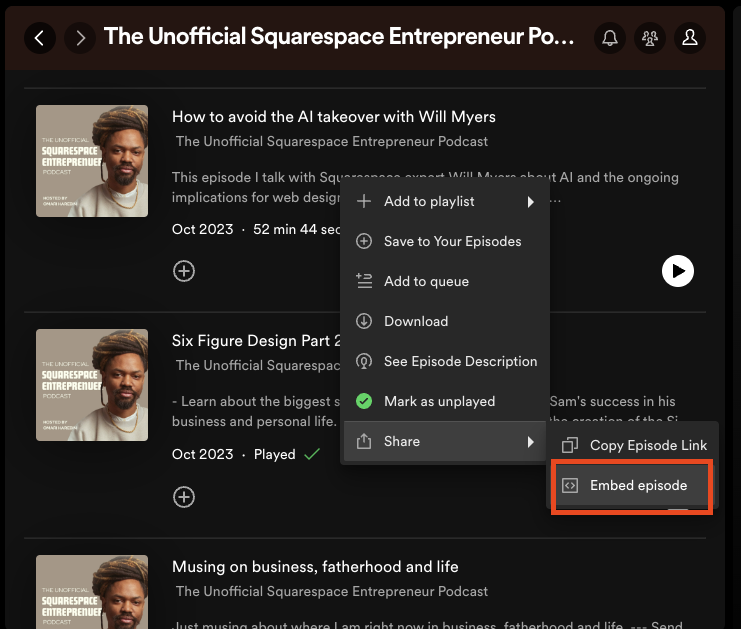Open Six Figure Design episode cover art

(x=92, y=385)
